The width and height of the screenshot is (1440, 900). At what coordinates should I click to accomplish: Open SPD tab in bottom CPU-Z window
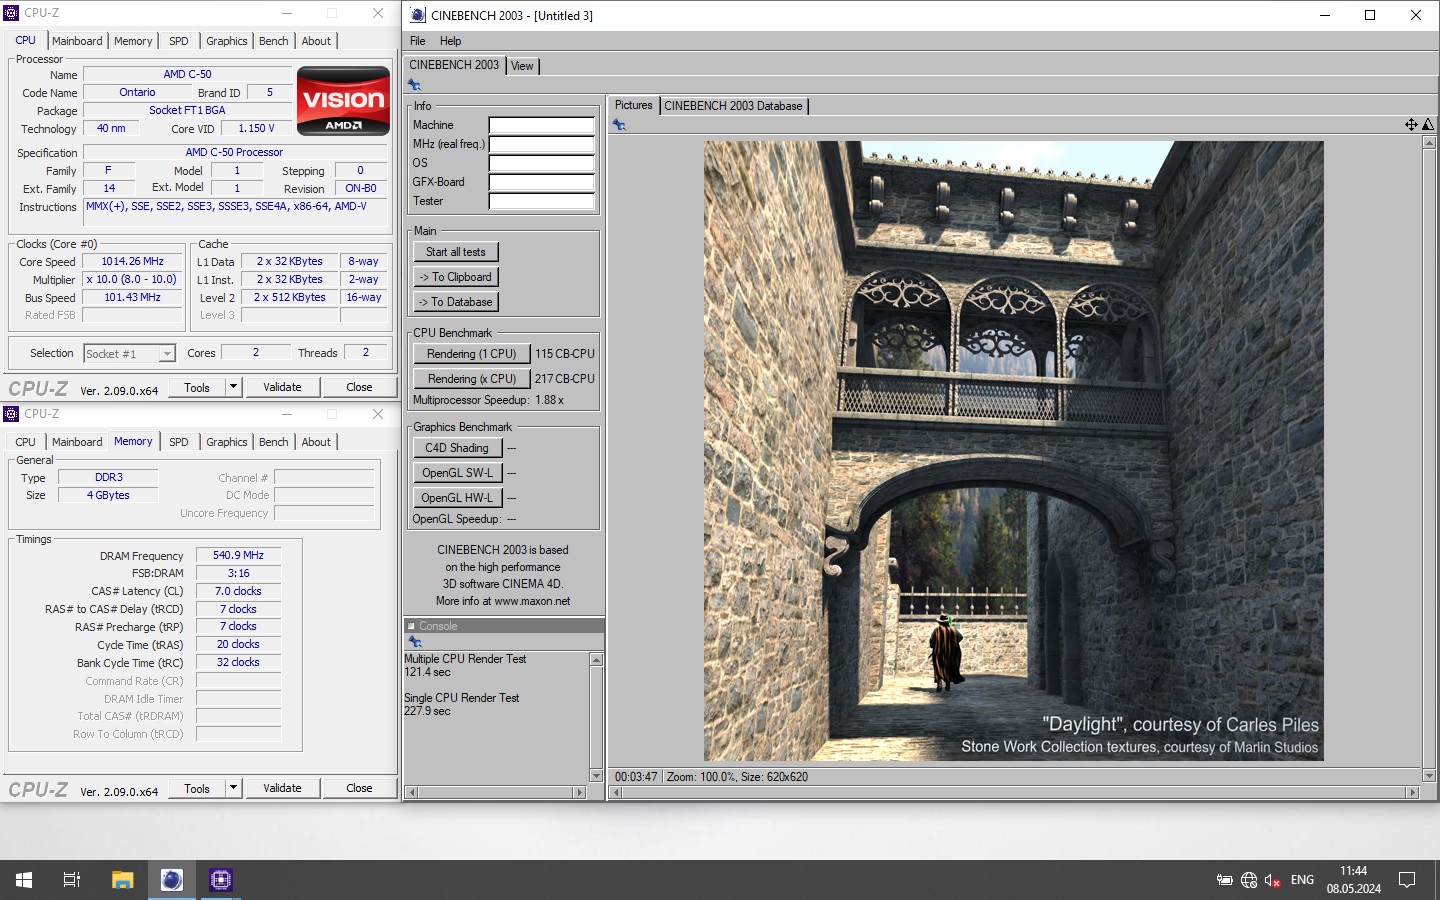click(179, 442)
